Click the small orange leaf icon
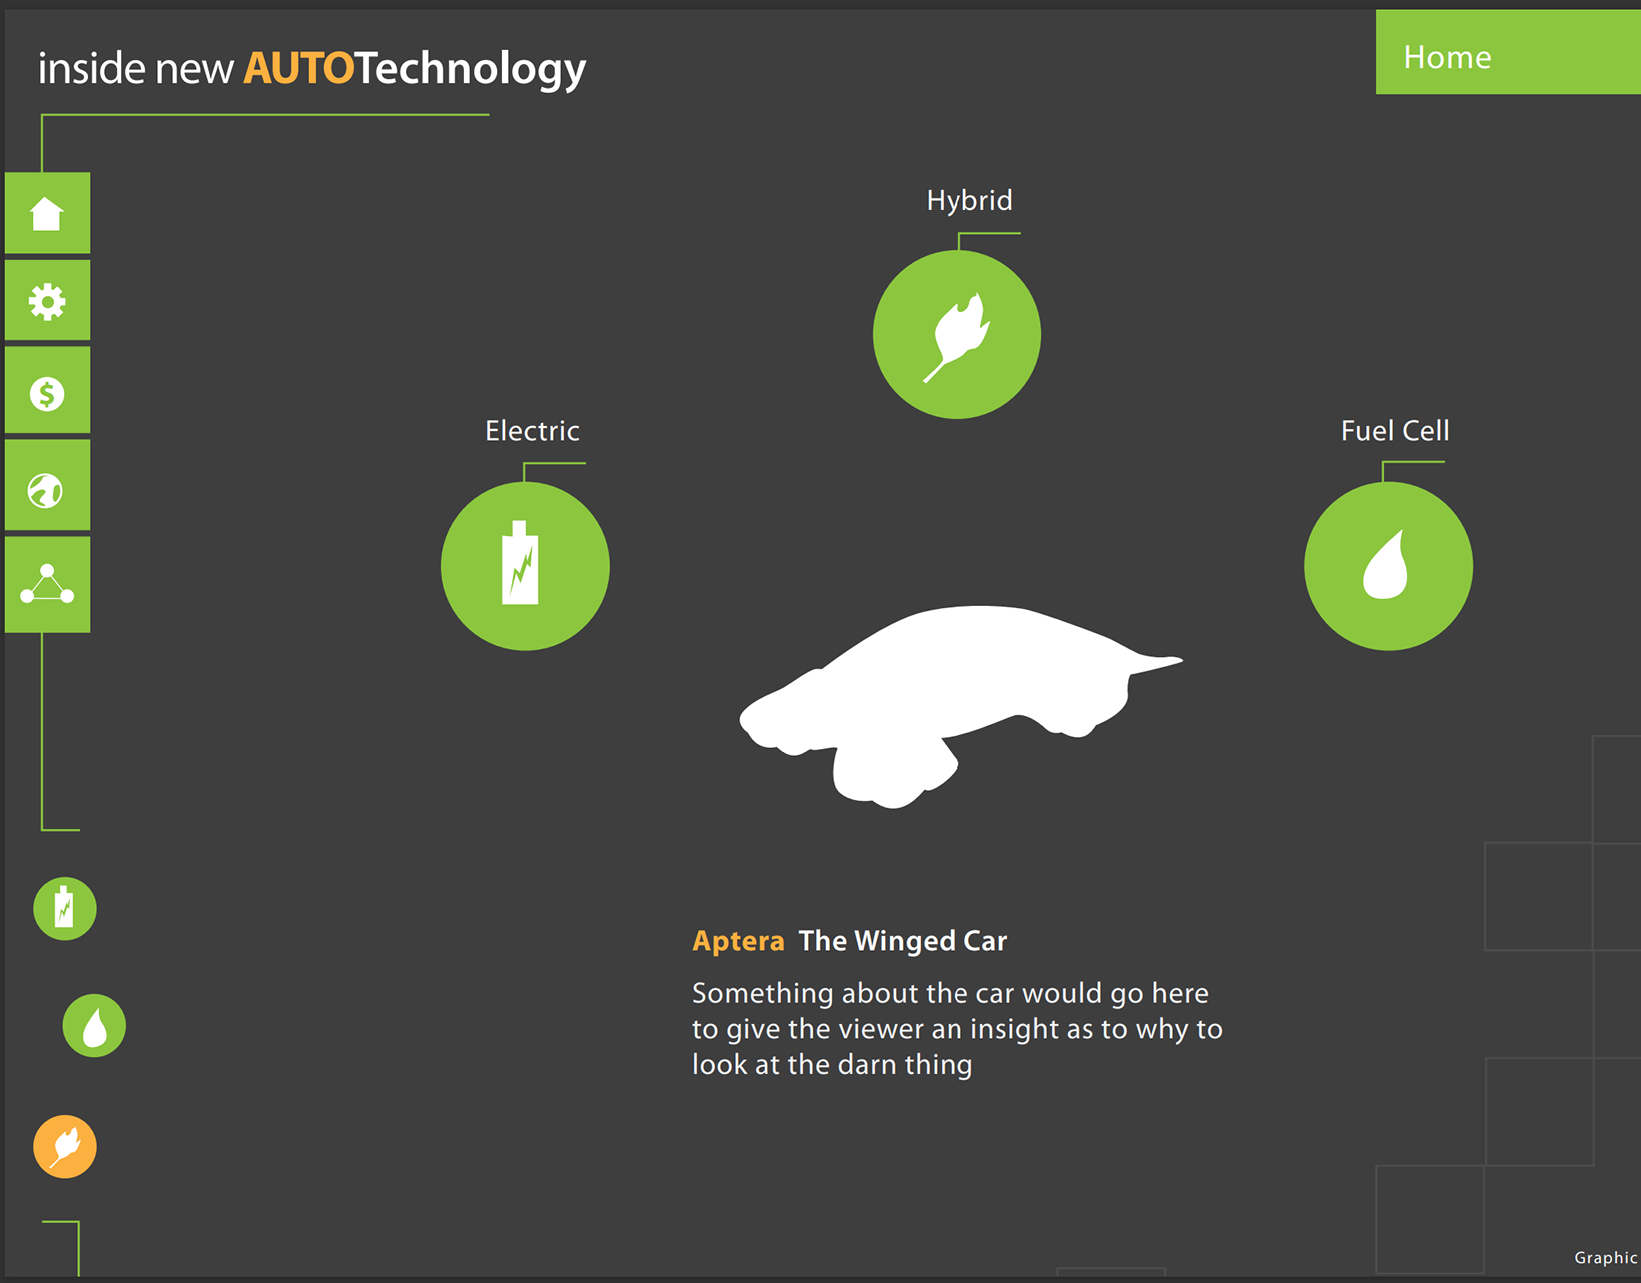The width and height of the screenshot is (1641, 1283). pos(65,1147)
